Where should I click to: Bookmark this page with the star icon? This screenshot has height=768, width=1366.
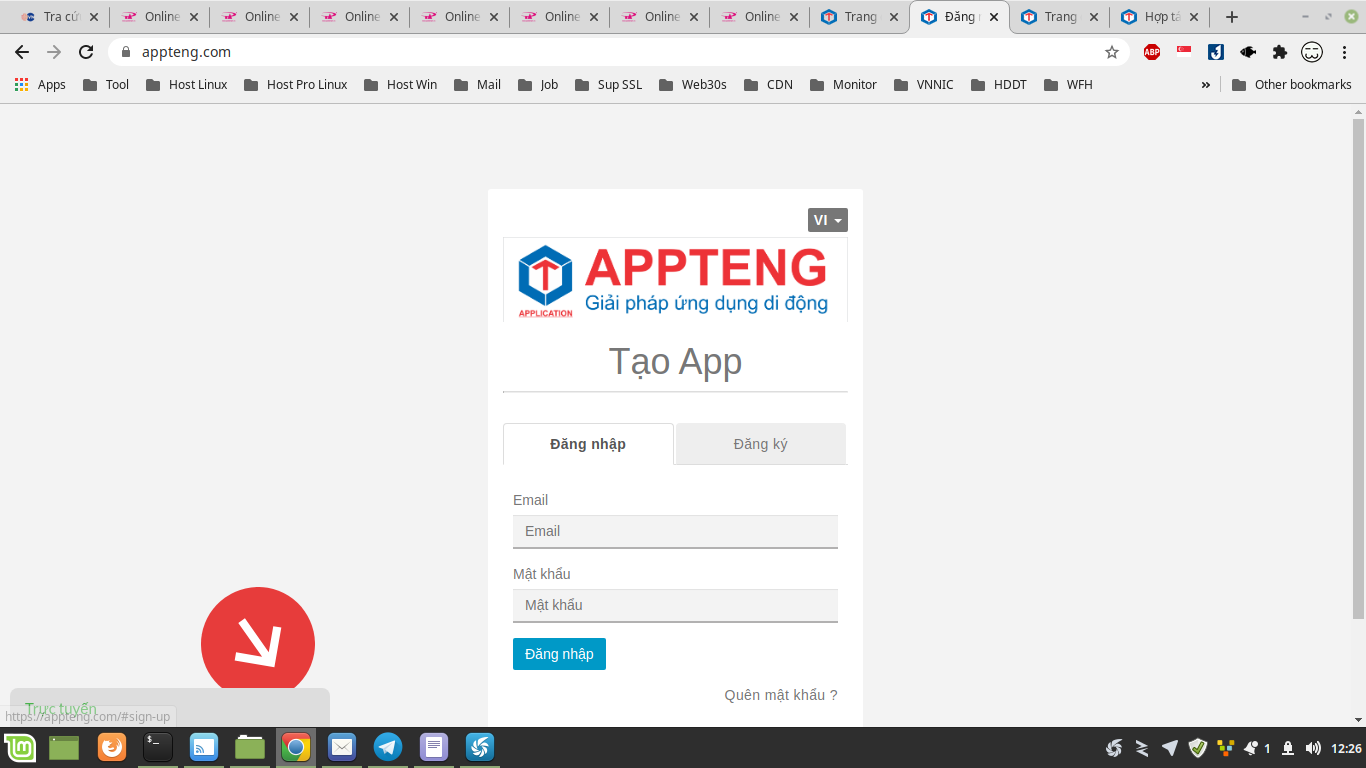tap(1112, 52)
